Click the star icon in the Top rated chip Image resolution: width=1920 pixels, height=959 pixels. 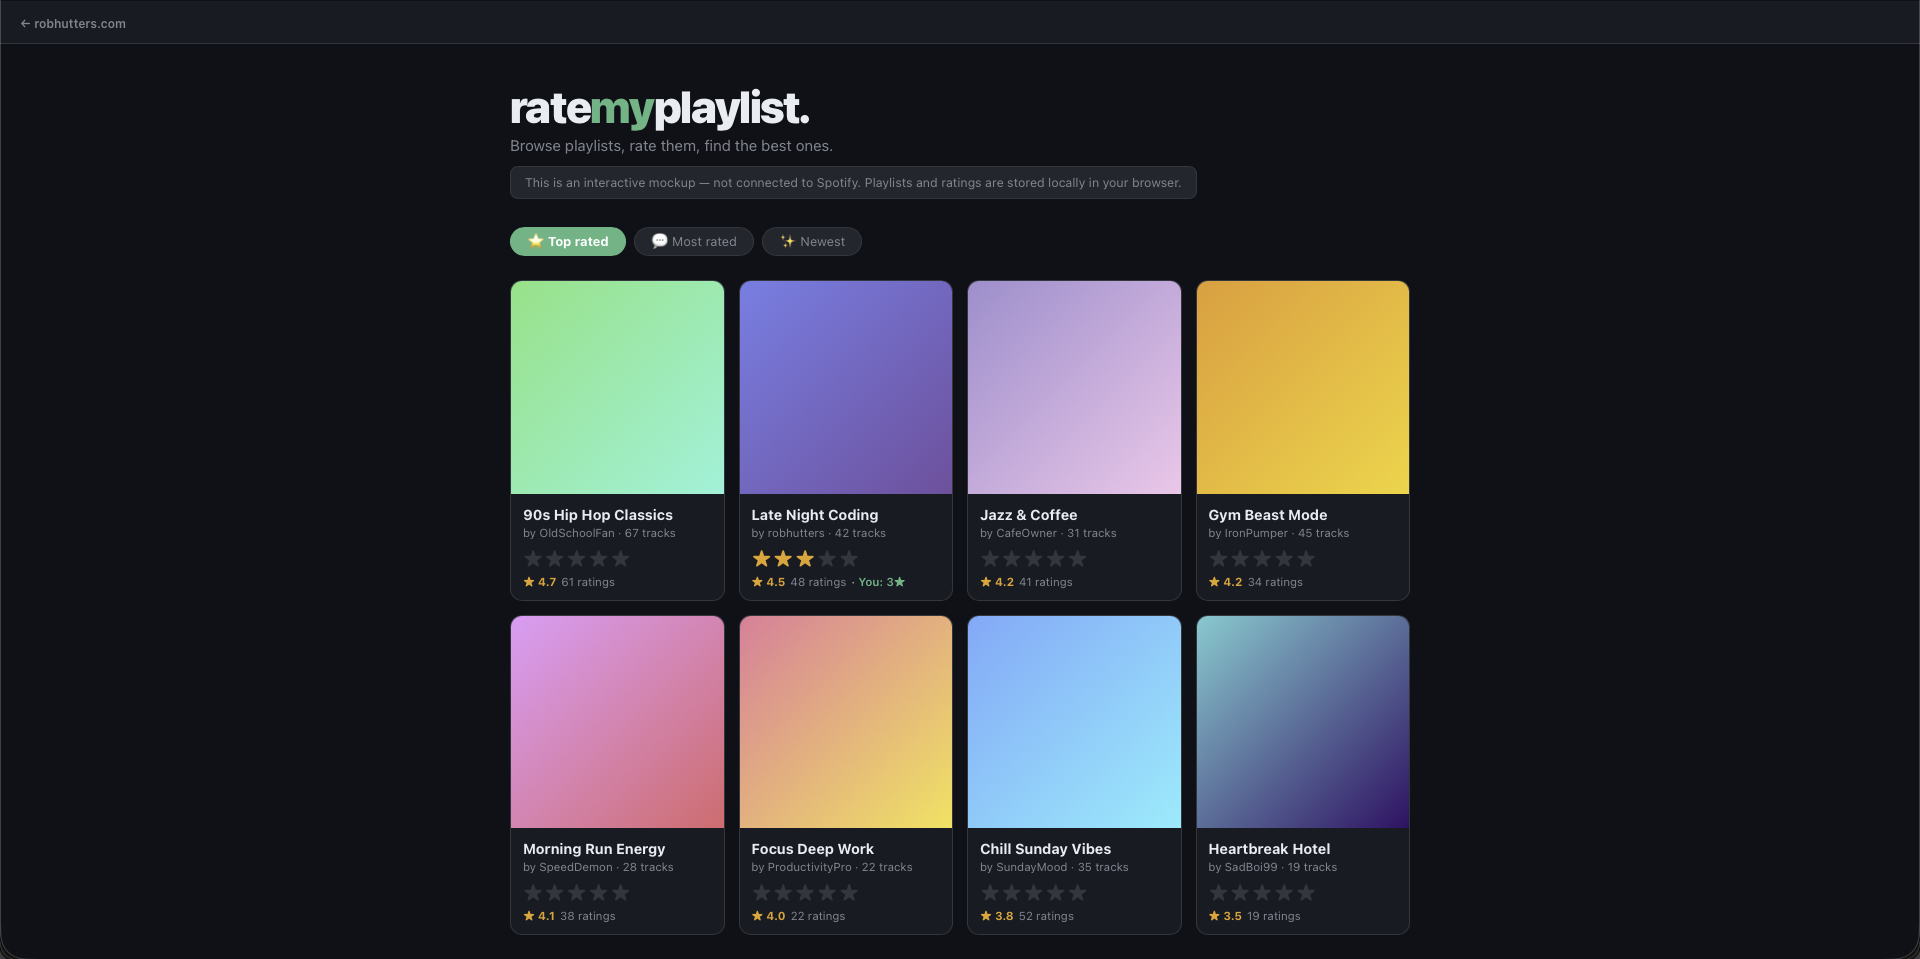[x=535, y=241]
